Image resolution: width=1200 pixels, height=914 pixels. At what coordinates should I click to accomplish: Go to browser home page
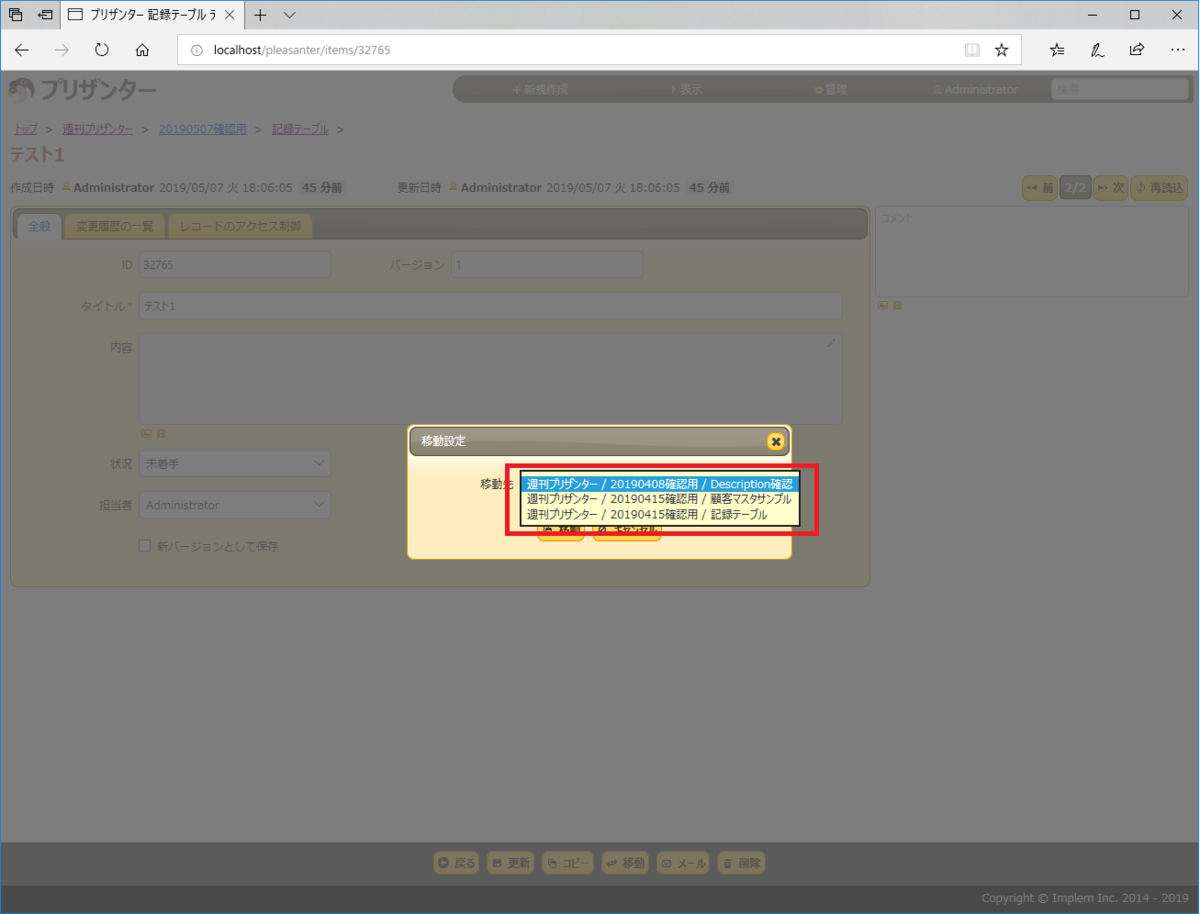point(142,50)
